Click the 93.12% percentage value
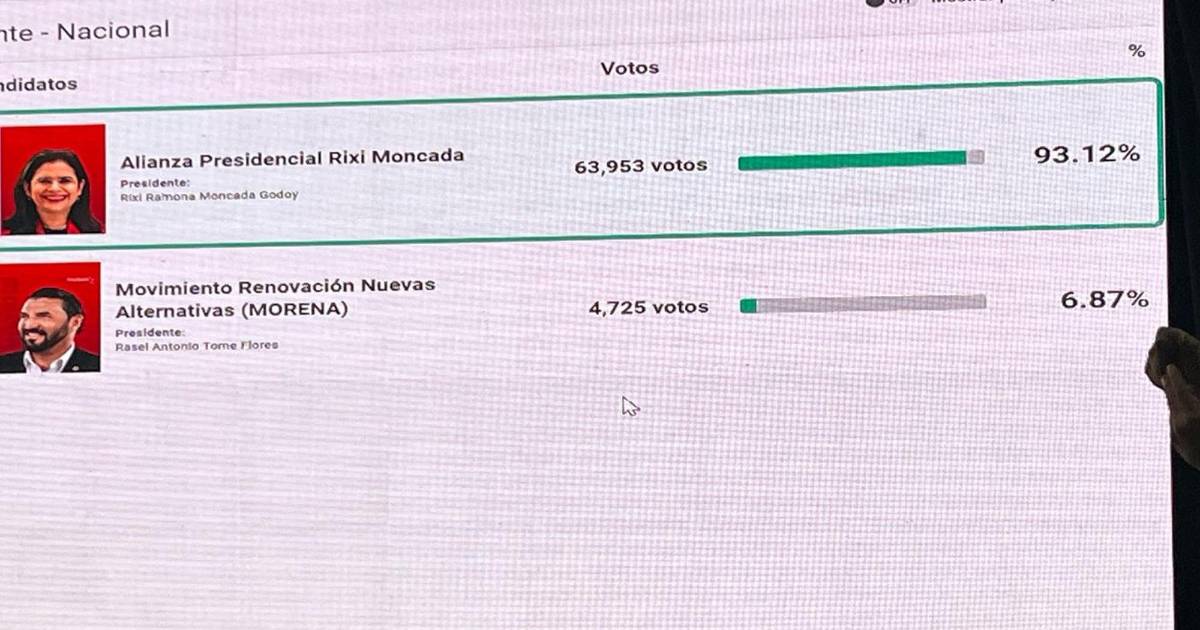The height and width of the screenshot is (630, 1200). pyautogui.click(x=1086, y=154)
